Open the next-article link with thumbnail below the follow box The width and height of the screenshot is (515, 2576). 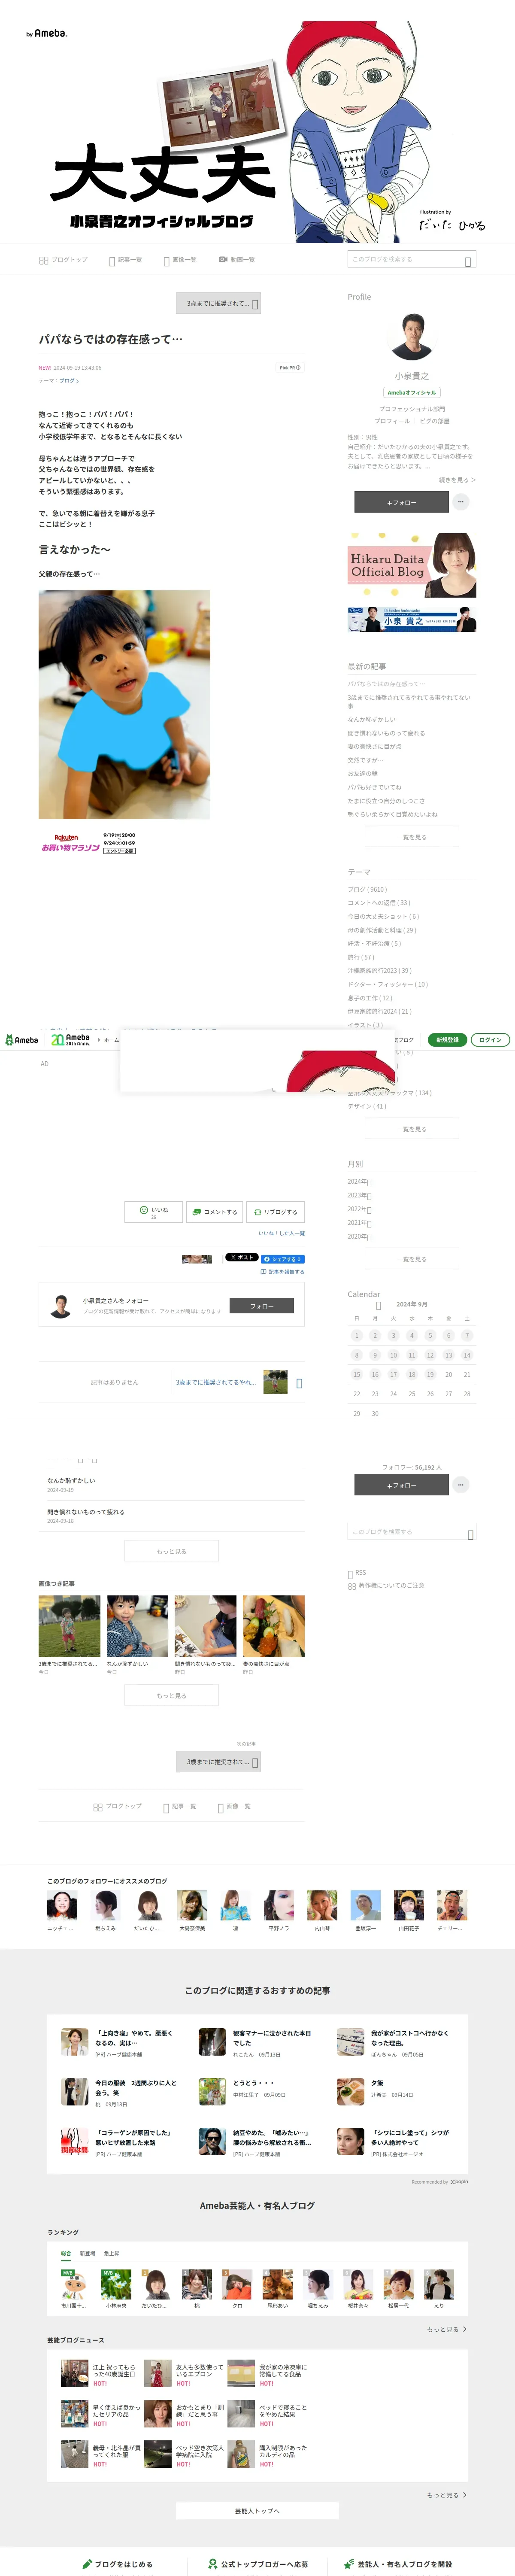239,1382
